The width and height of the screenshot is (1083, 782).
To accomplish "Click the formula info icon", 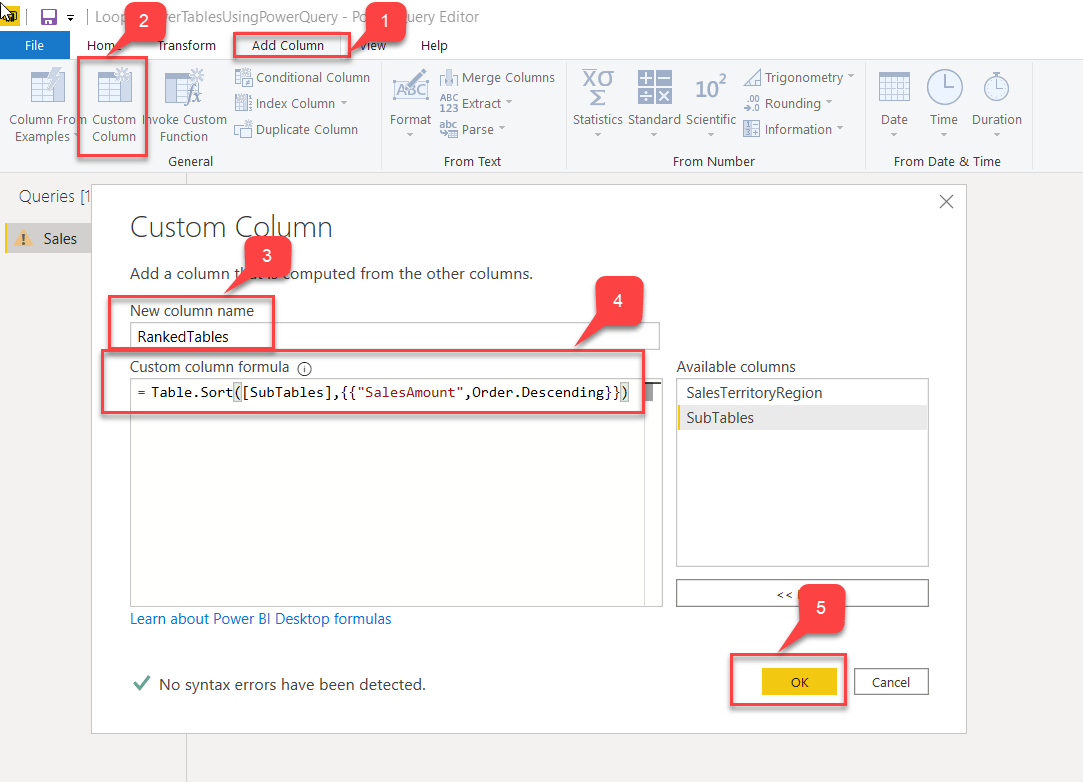I will point(305,368).
